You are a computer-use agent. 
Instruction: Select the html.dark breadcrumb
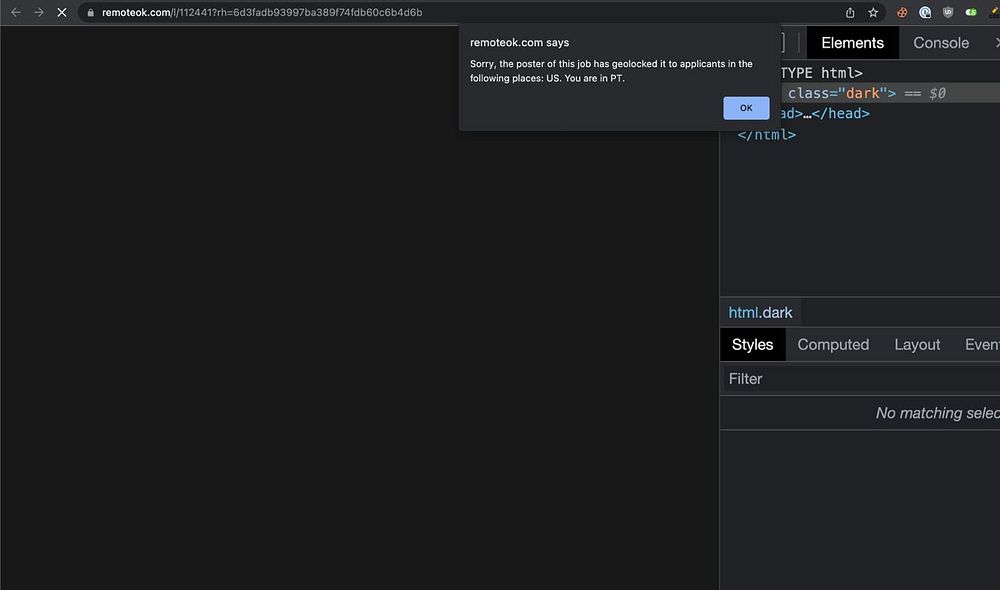tap(760, 313)
